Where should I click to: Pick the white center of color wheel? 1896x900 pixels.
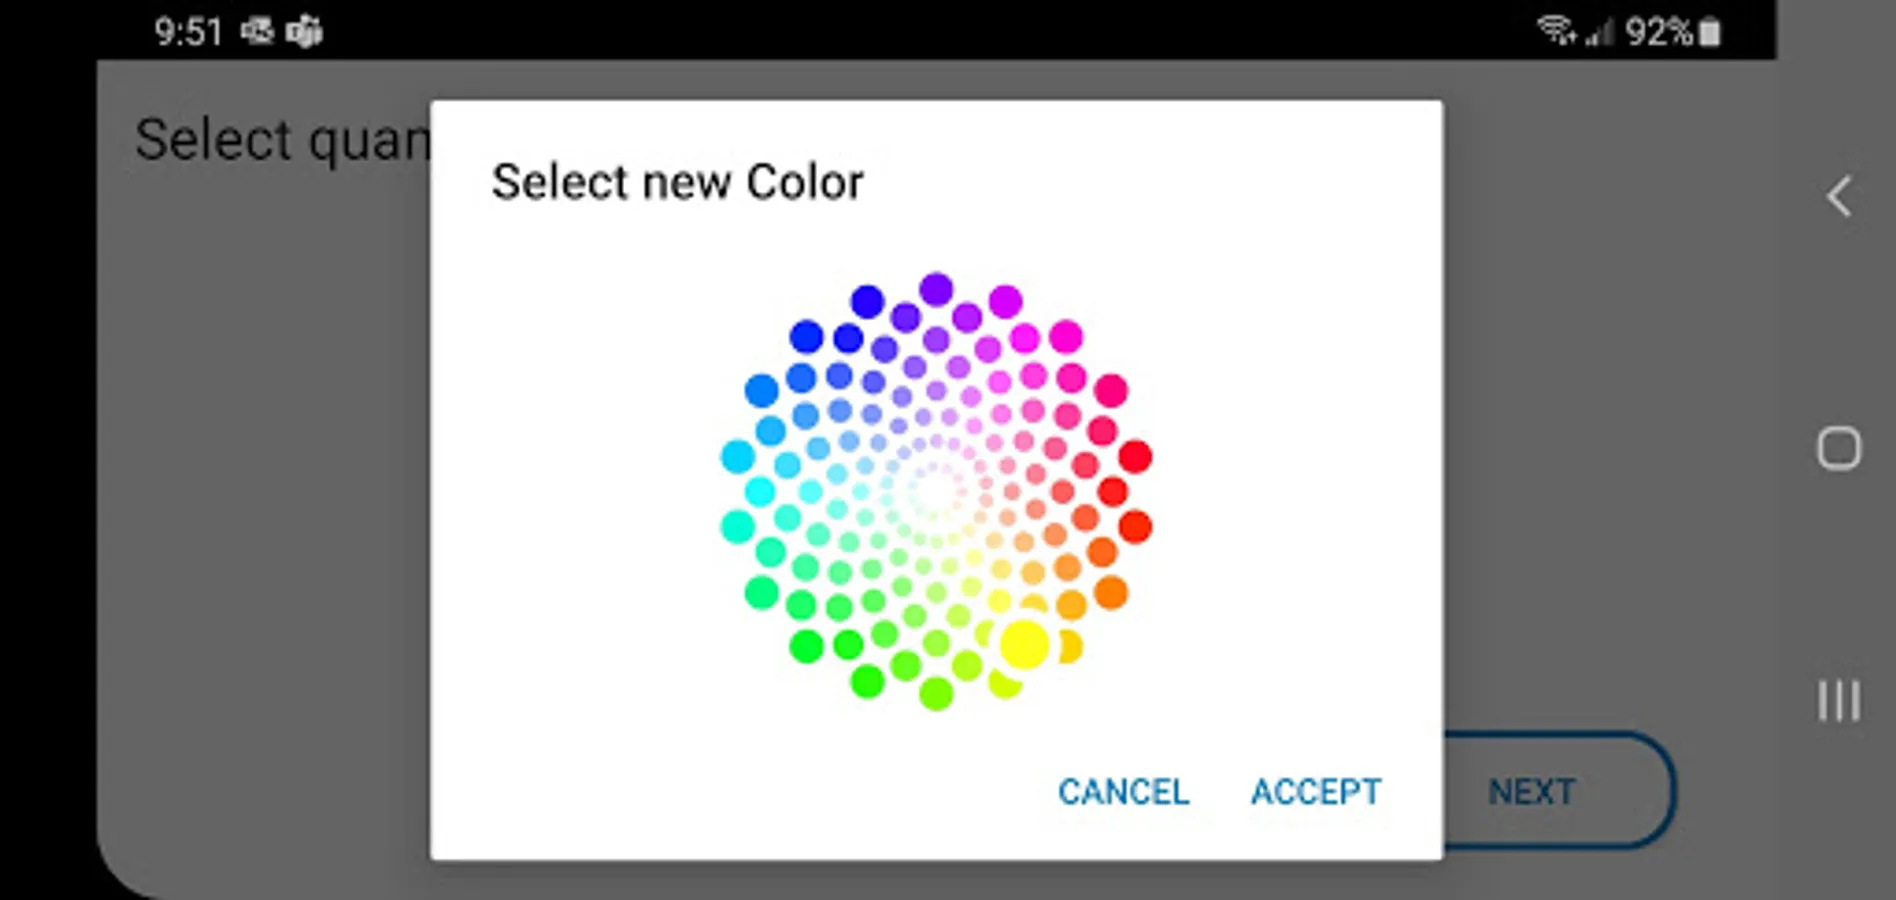pyautogui.click(x=936, y=491)
